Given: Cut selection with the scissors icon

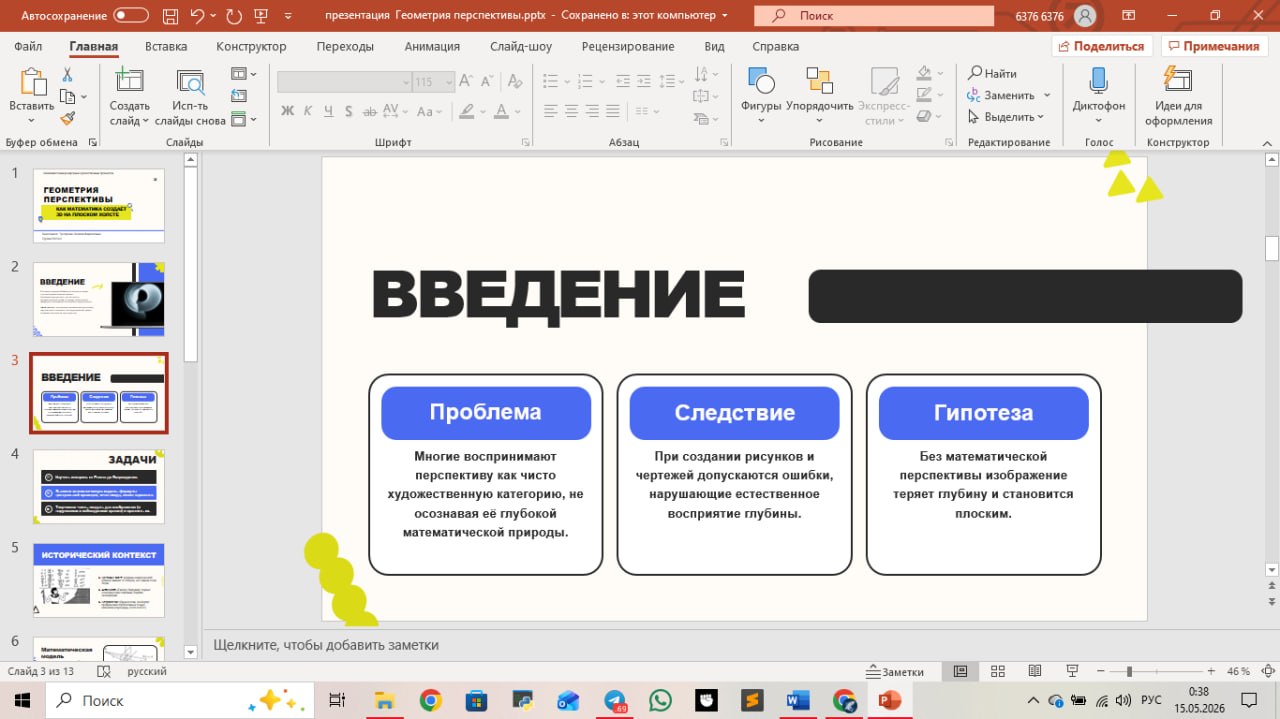Looking at the screenshot, I should point(67,75).
